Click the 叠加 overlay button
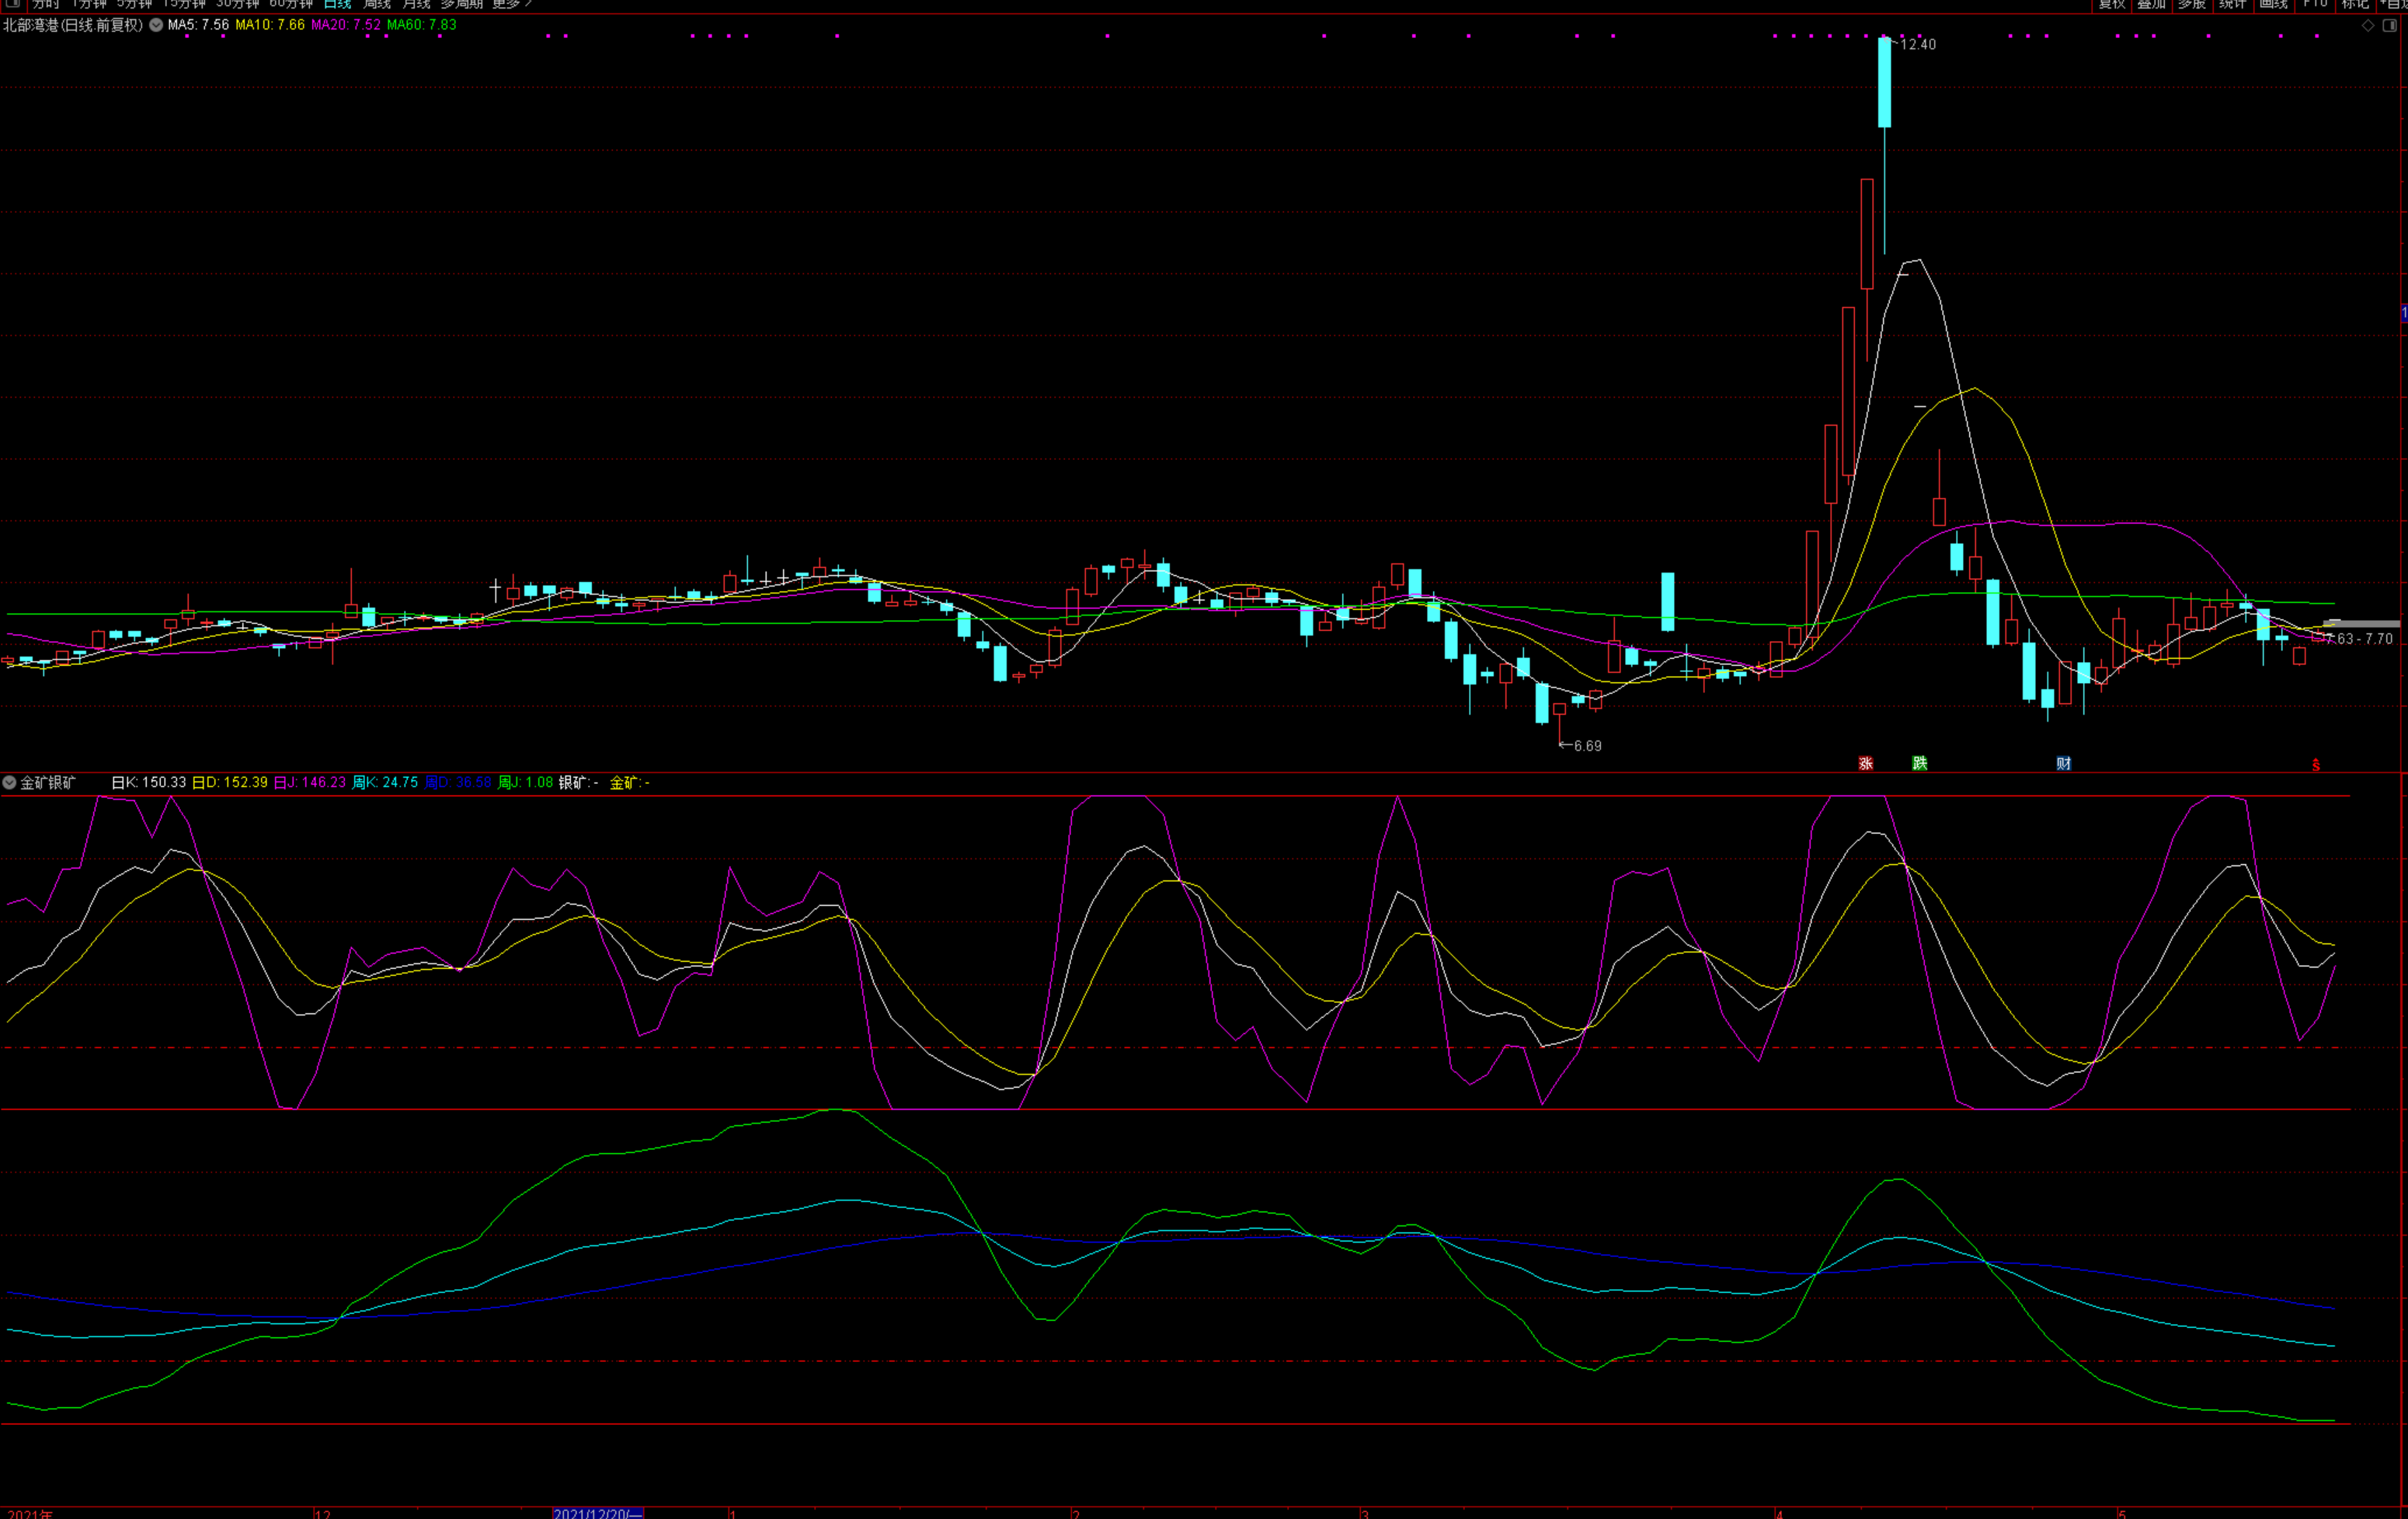Screen dimensions: 2408x1519 pos(2151,4)
